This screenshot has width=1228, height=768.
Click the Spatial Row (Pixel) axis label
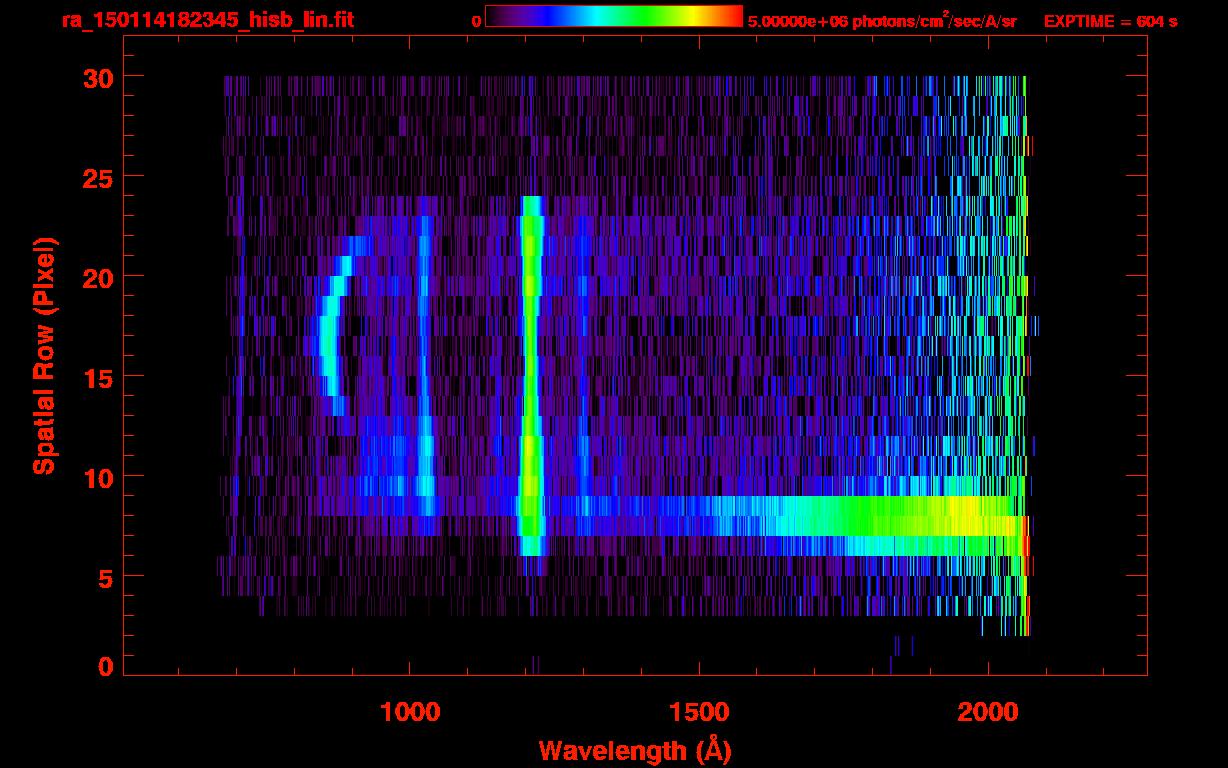[x=43, y=355]
